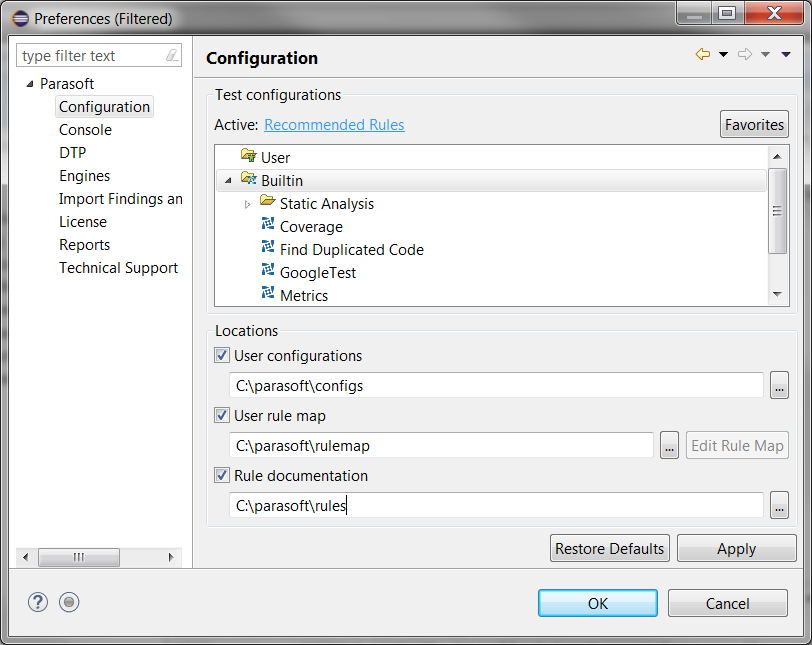Uncheck the User configurations checkbox
Screen dimensions: 812x645
(222, 355)
